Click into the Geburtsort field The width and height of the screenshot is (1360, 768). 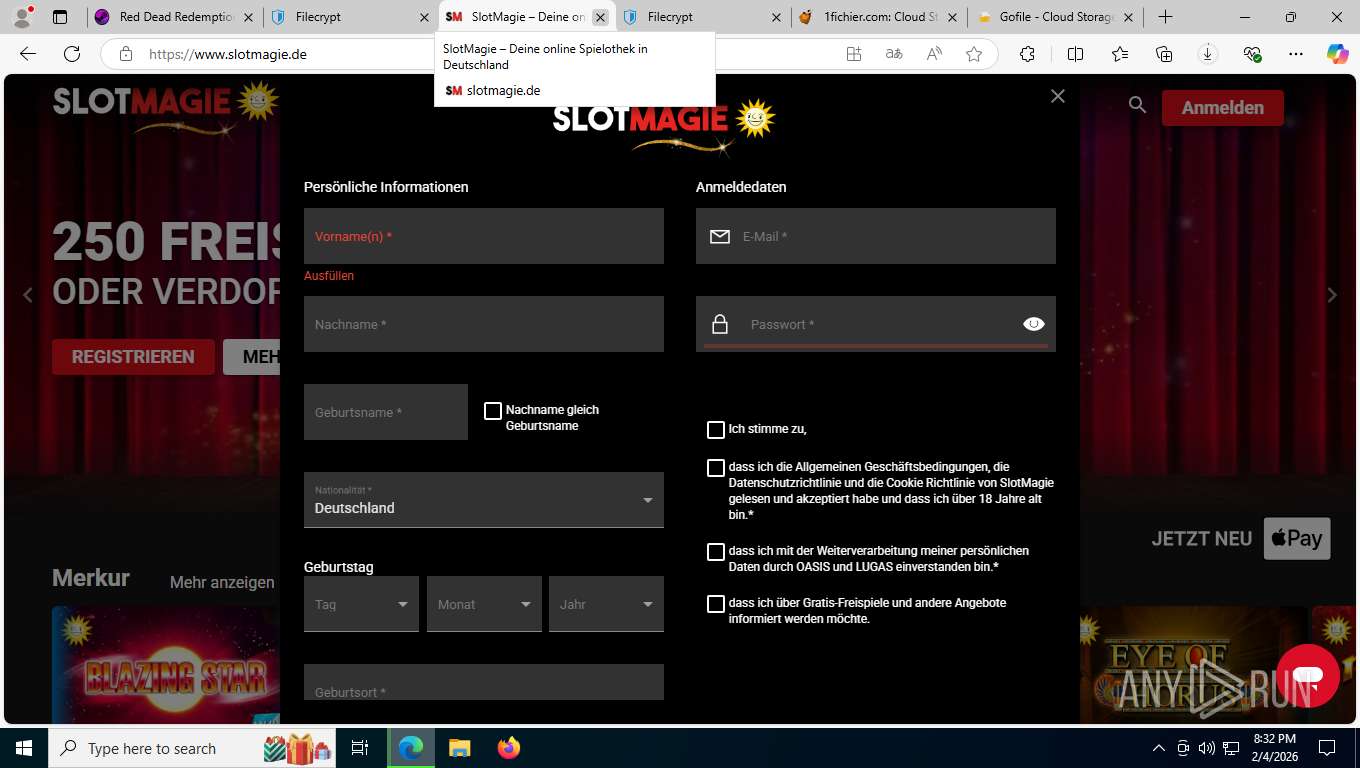point(484,682)
